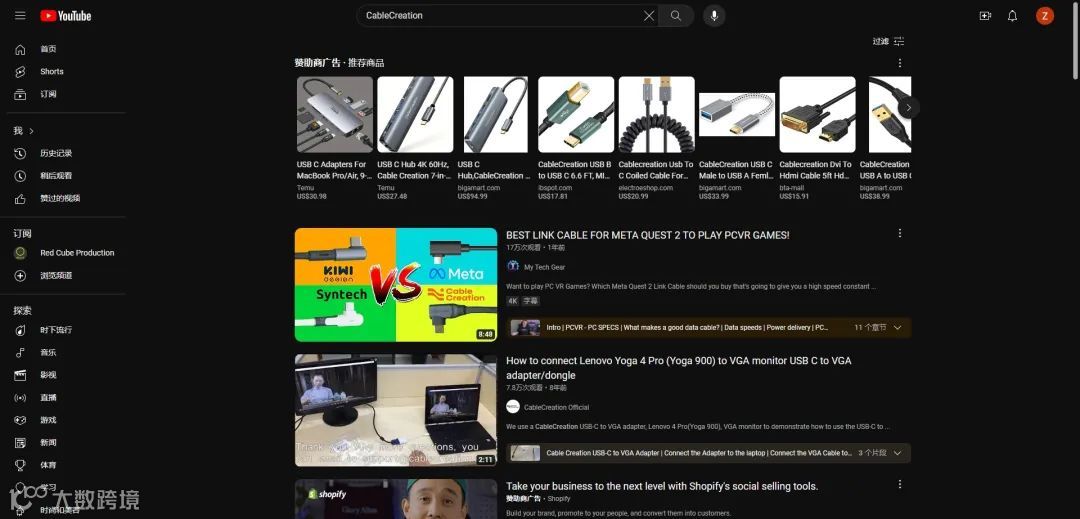The width and height of the screenshot is (1080, 519).
Task: Clear the search box with the X
Action: tap(649, 16)
